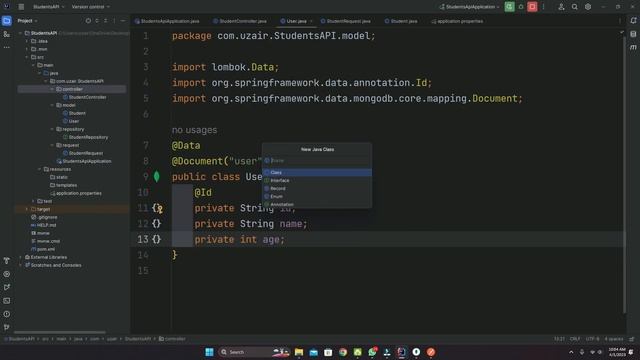The height and width of the screenshot is (360, 640).
Task: Expand External Libraries node
Action: click(x=20, y=258)
